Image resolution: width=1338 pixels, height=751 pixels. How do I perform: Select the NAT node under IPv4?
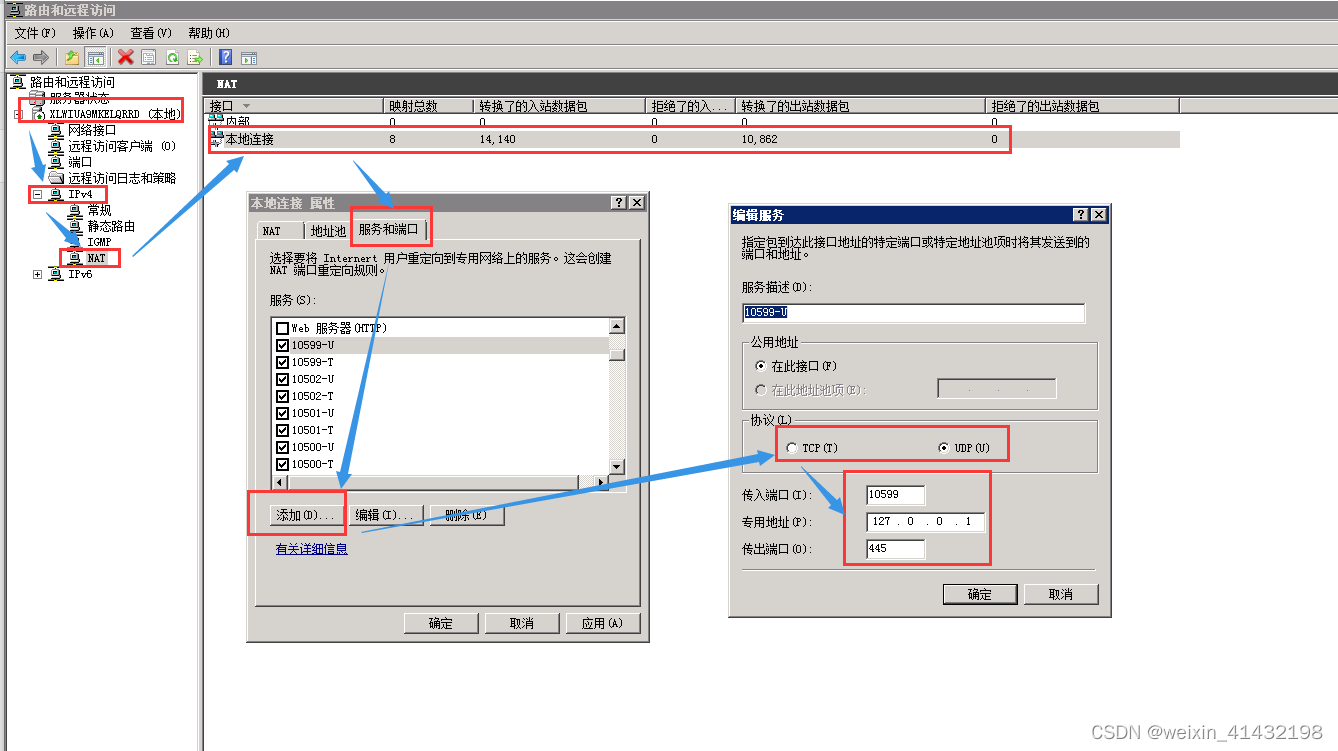click(96, 258)
